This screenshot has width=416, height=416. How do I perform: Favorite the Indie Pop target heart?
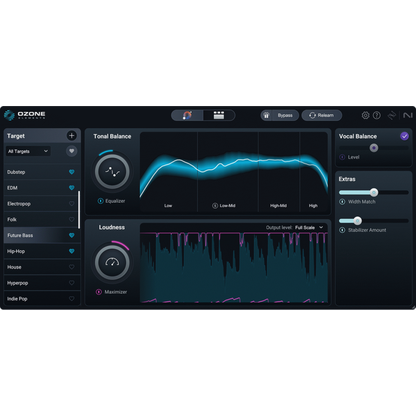click(x=71, y=299)
